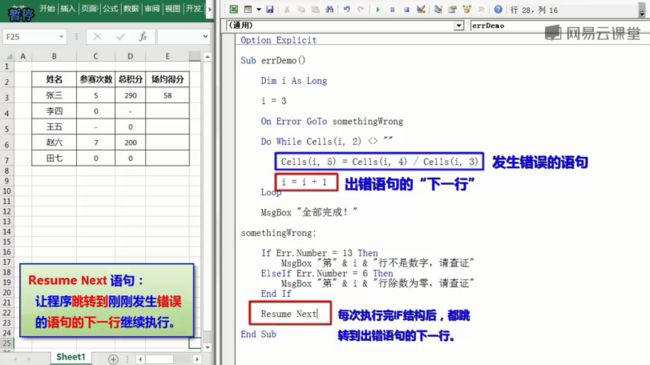The image size is (650, 365).
Task: Click the Dim i As Long line
Action: [294, 81]
